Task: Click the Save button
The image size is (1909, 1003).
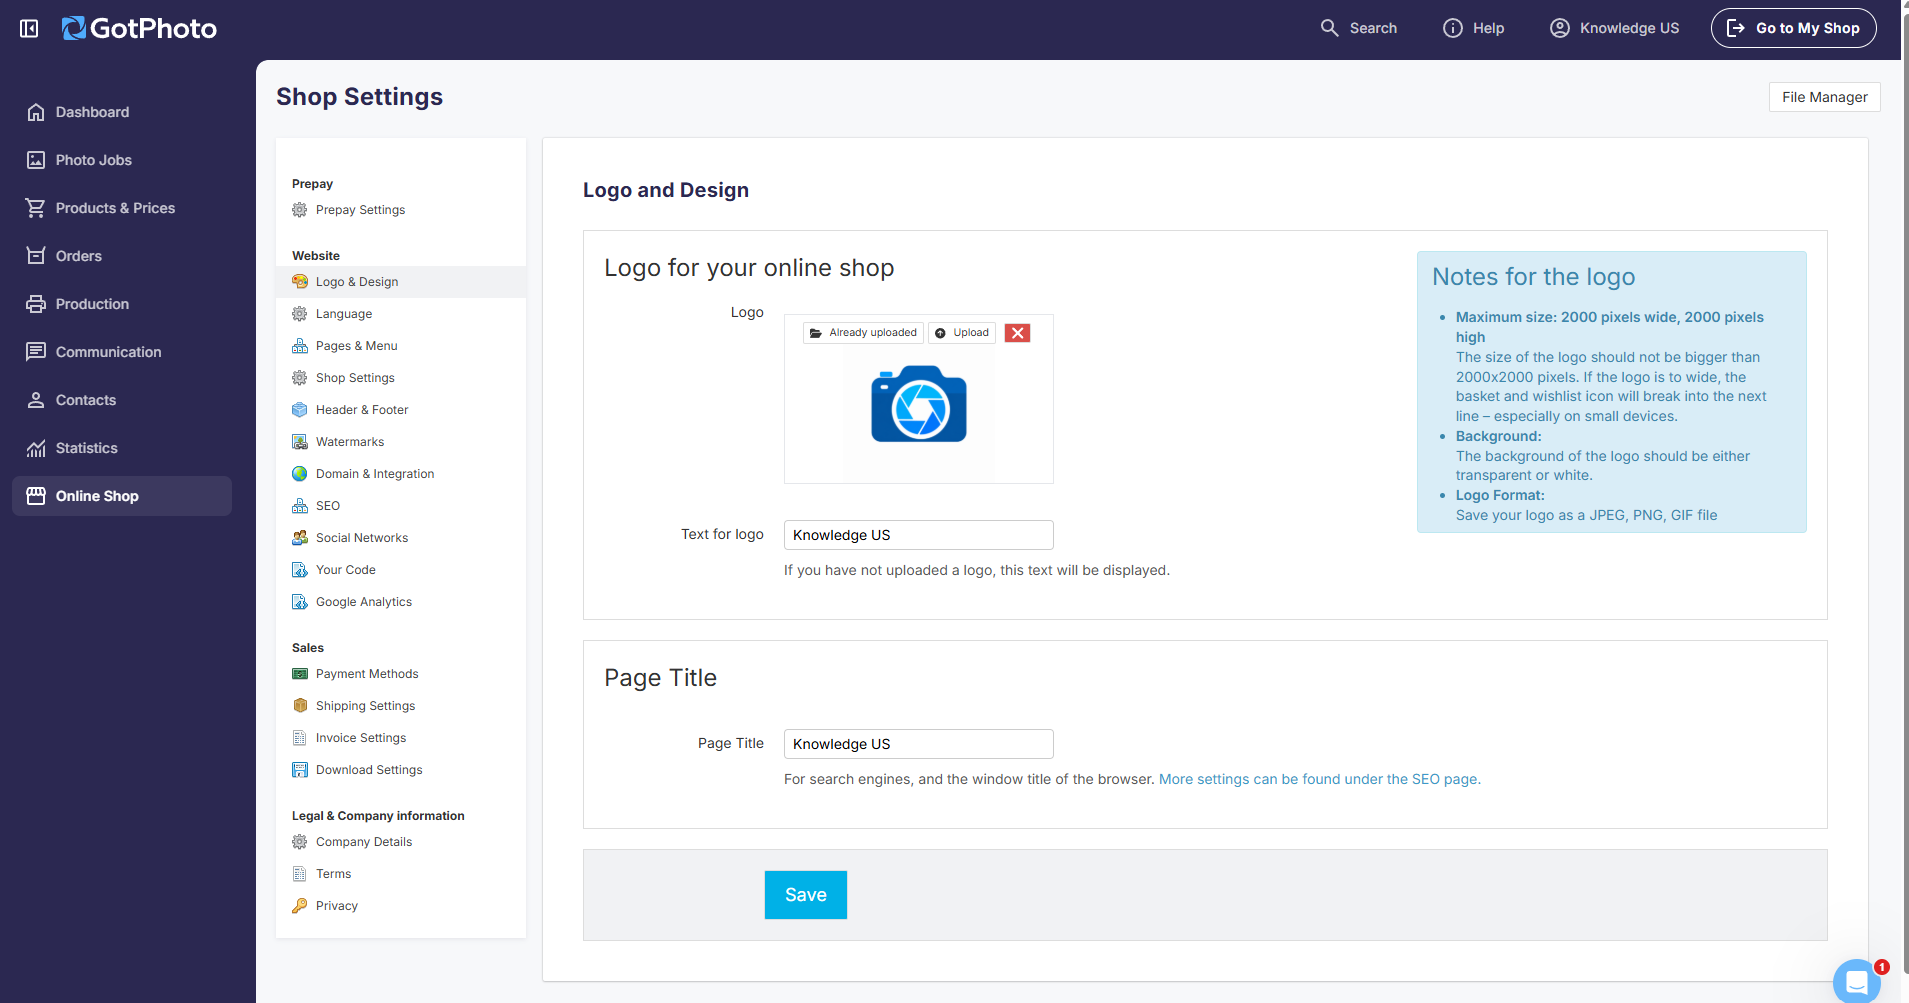Action: tap(806, 895)
